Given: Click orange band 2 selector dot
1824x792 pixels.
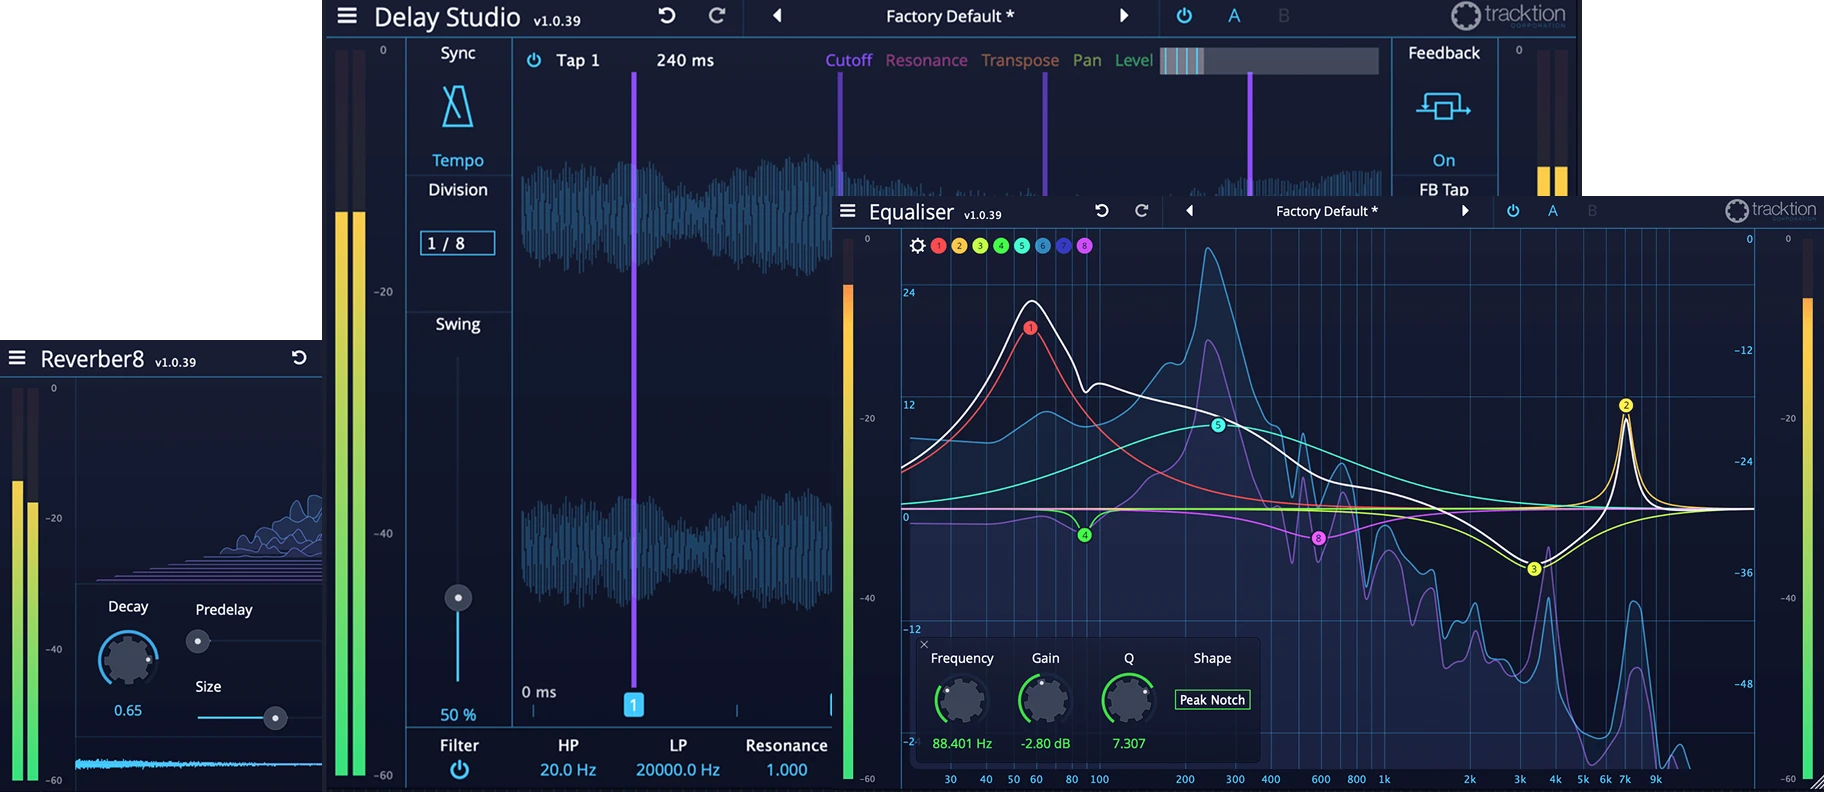Looking at the screenshot, I should tap(959, 245).
